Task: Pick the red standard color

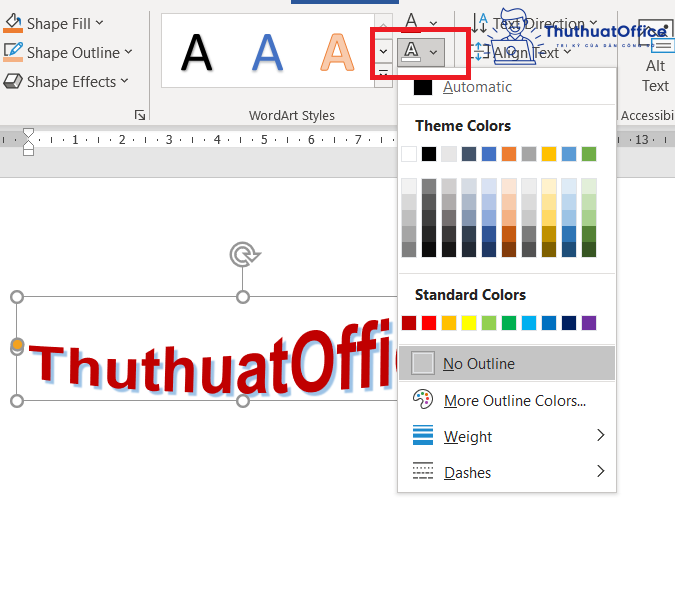Action: click(x=429, y=323)
